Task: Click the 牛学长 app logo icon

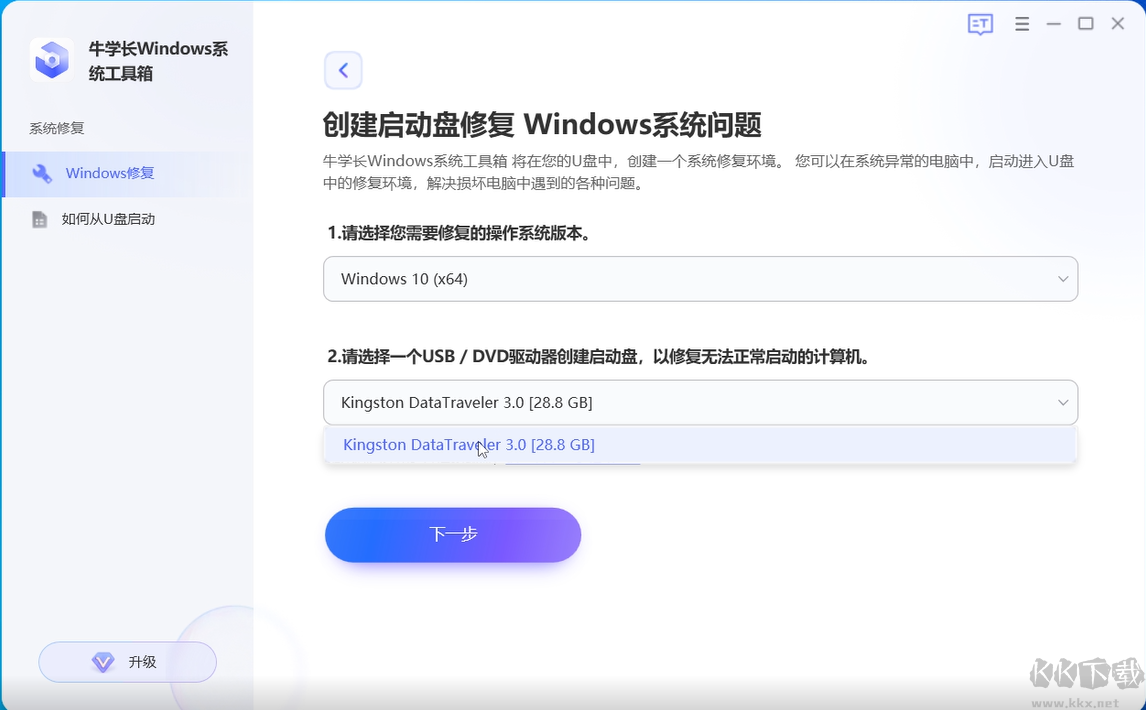Action: [51, 59]
